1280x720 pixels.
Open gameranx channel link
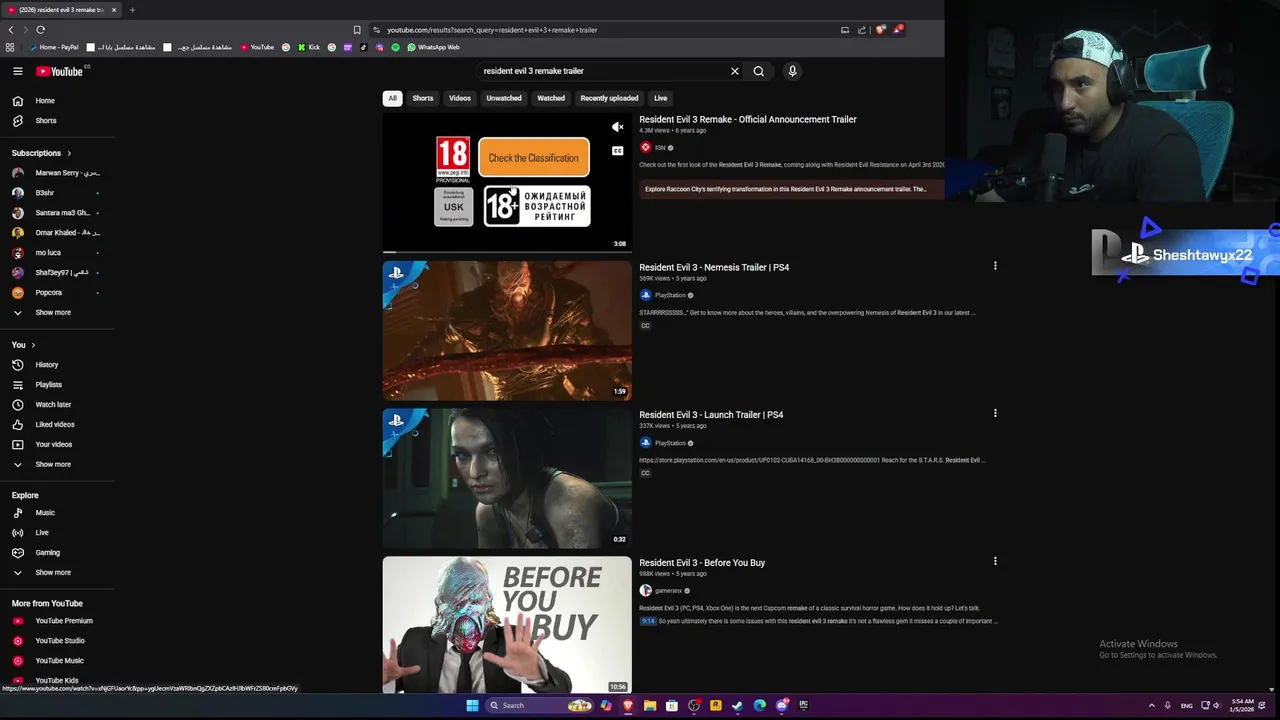(668, 591)
